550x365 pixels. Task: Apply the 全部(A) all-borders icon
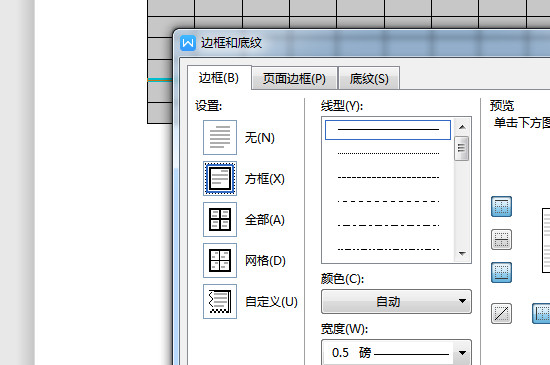(220, 219)
